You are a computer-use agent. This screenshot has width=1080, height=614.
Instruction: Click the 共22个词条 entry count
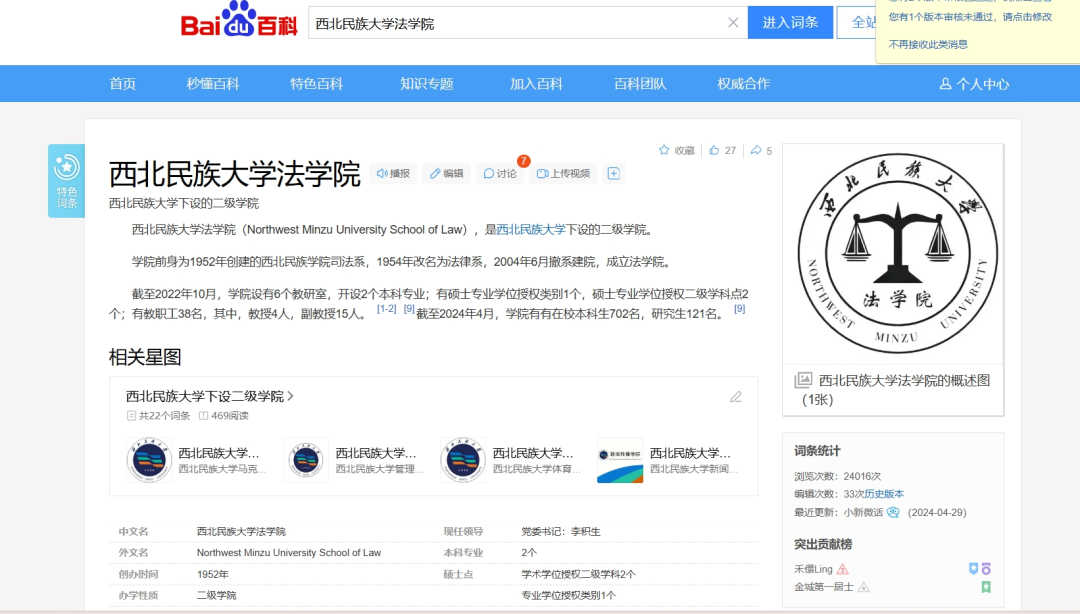point(159,416)
